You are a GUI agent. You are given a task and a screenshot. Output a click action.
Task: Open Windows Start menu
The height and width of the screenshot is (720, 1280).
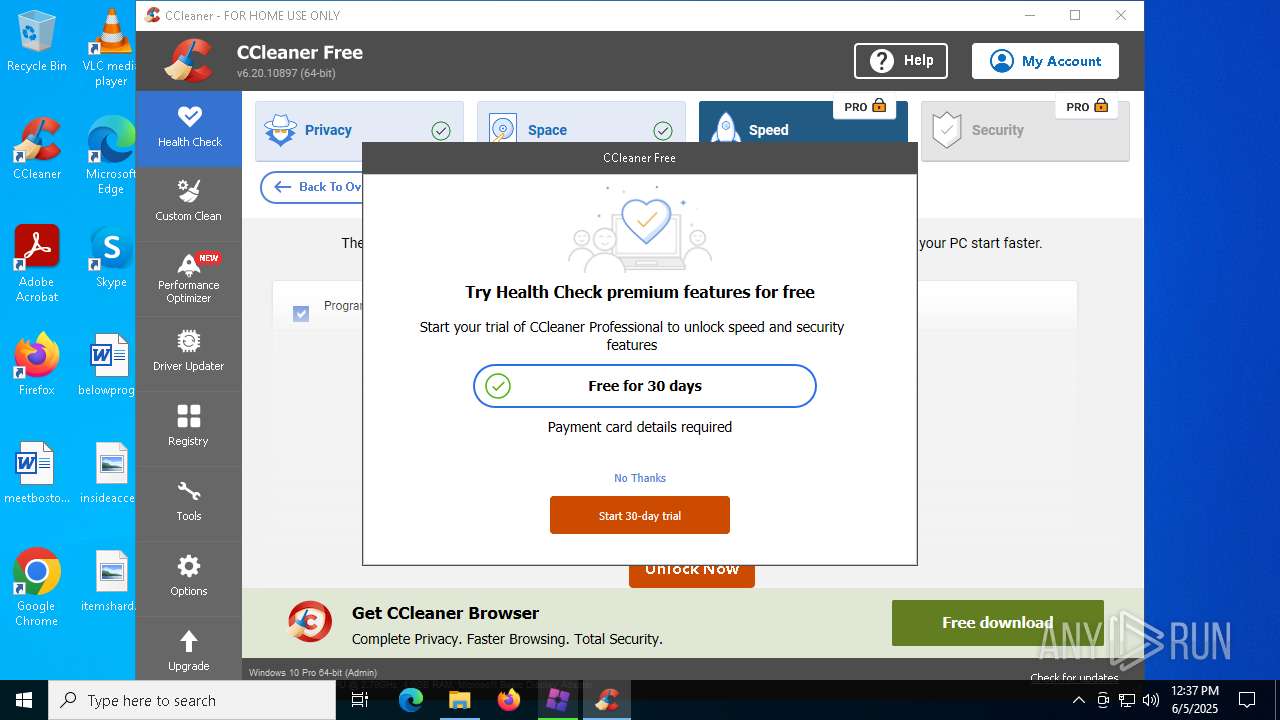point(24,700)
